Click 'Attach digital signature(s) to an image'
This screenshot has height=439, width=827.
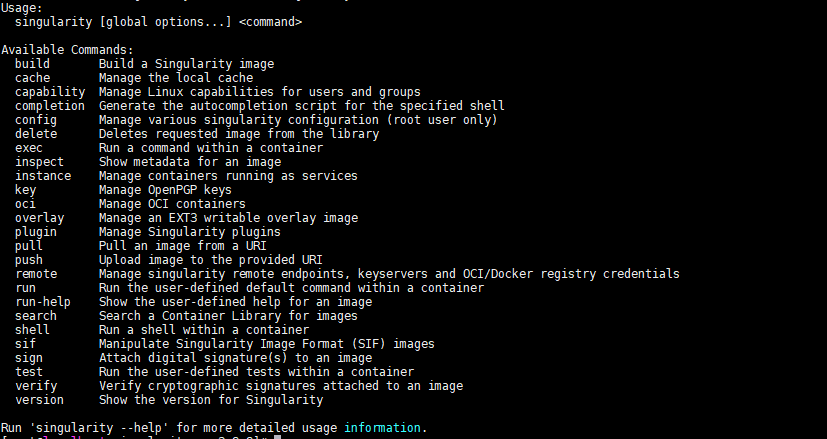(x=235, y=358)
